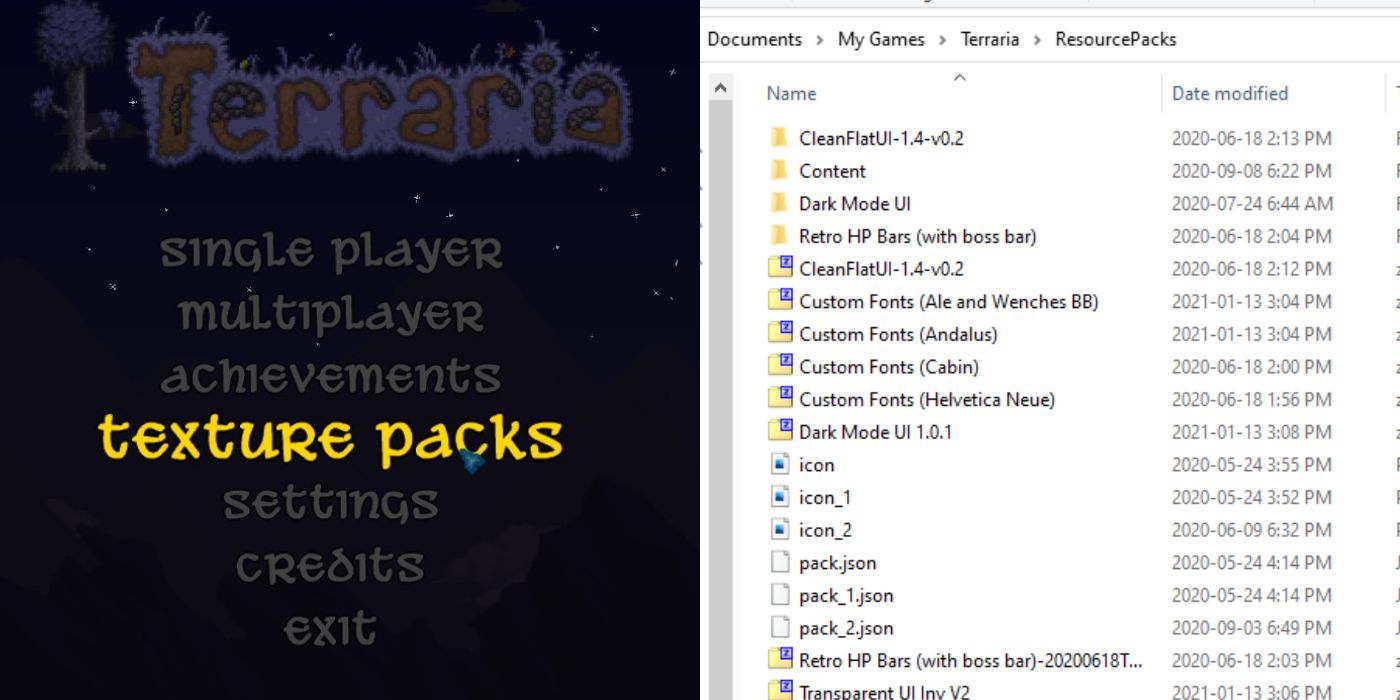Select the image icon beside the file named icon
The image size is (1400, 700).
780,464
